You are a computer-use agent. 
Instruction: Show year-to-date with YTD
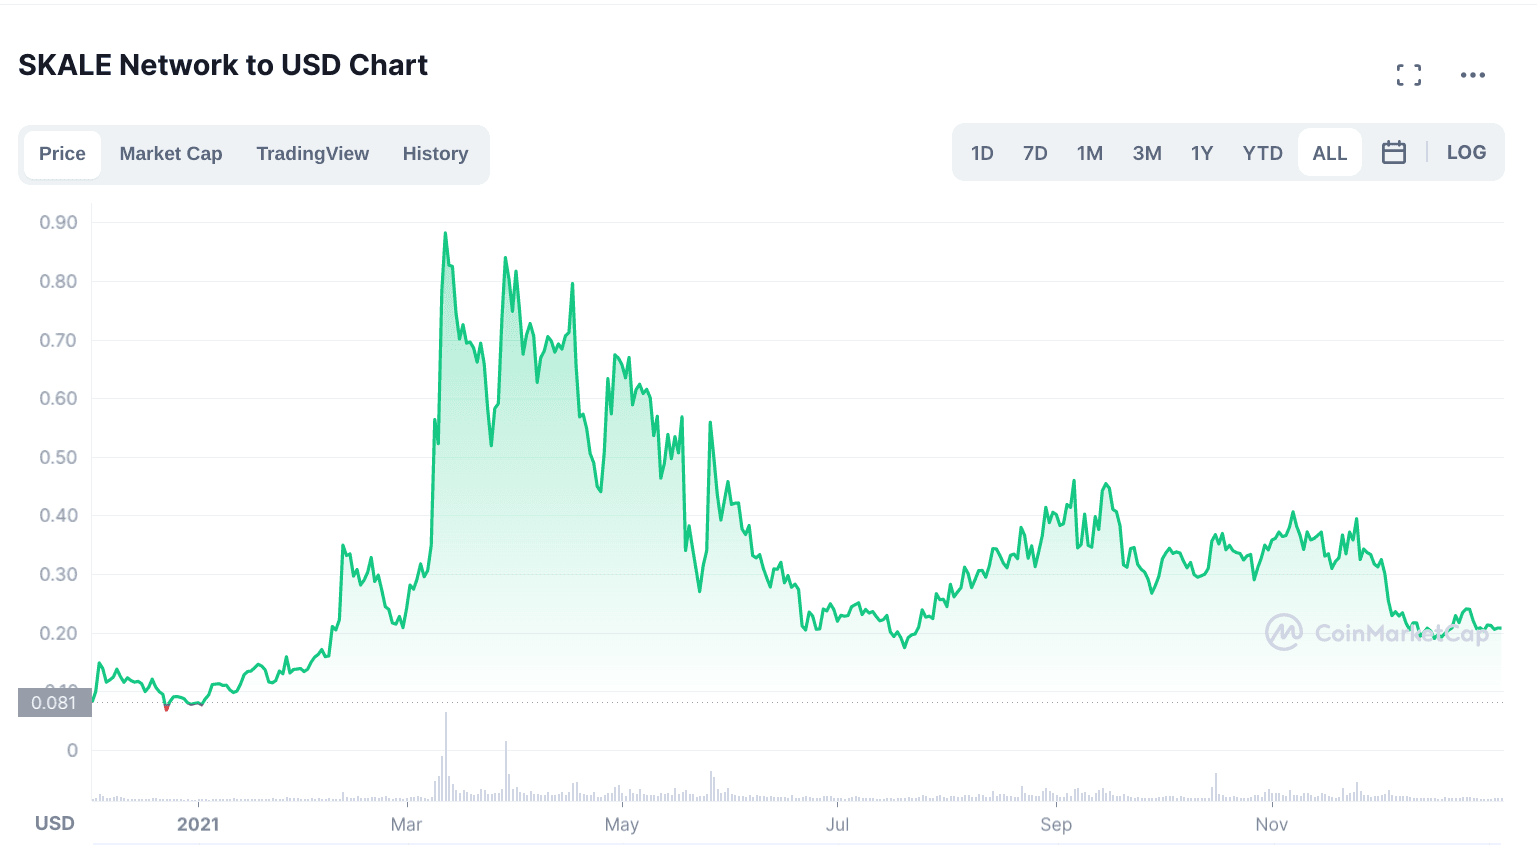click(x=1262, y=153)
